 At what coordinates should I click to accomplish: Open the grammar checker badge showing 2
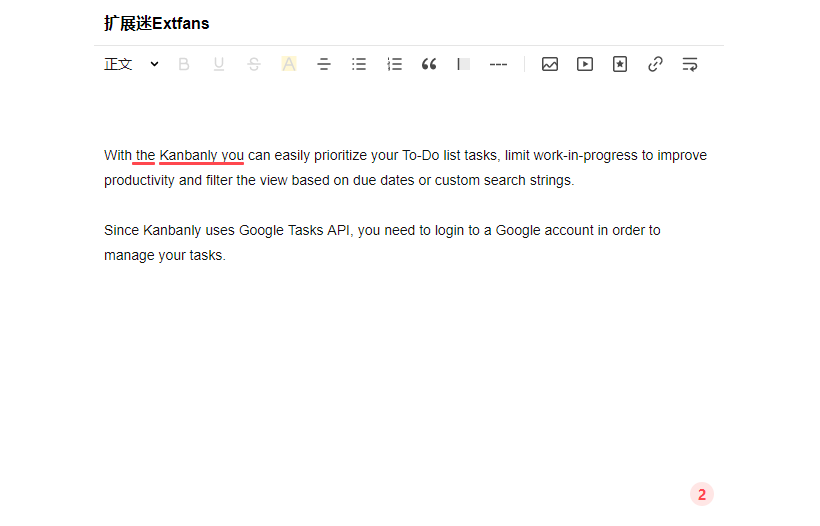coord(702,494)
